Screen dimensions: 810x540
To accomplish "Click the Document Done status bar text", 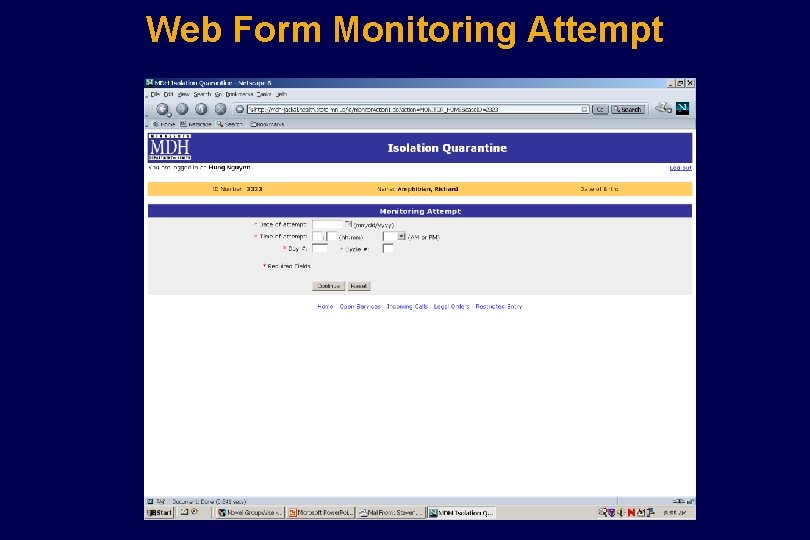I will pyautogui.click(x=209, y=501).
